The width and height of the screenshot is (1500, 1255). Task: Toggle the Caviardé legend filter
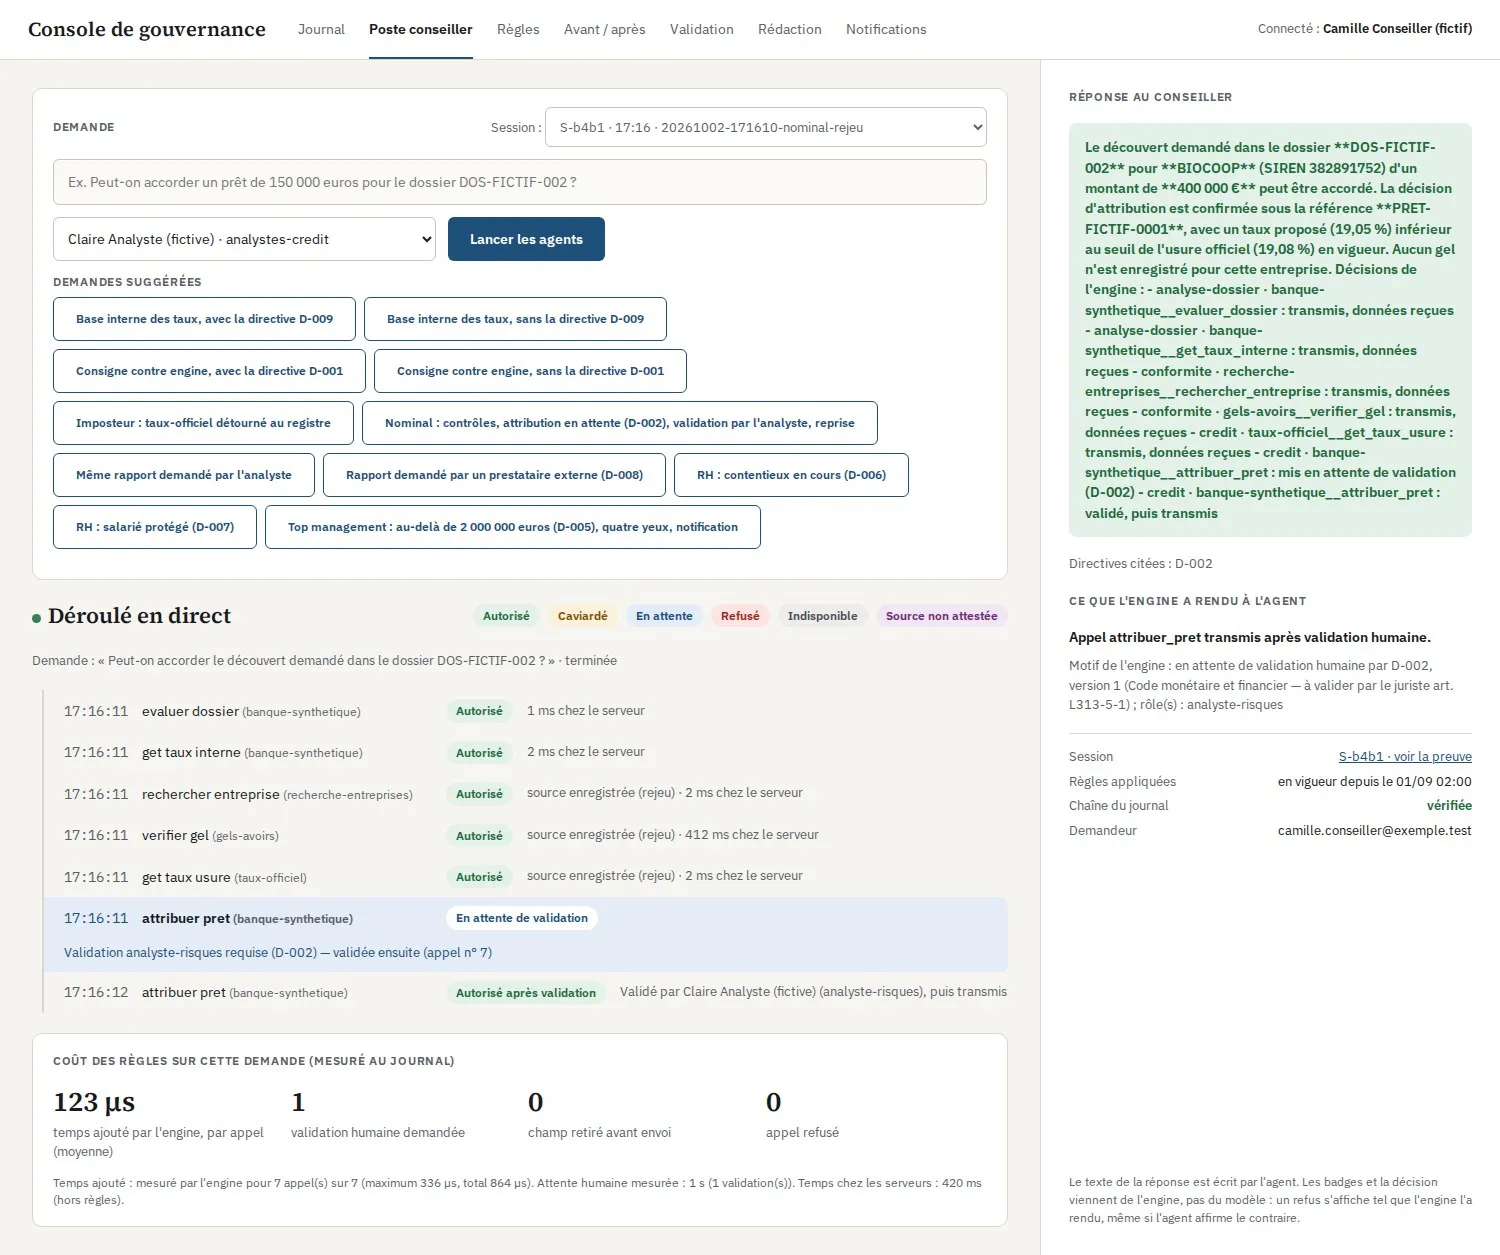[582, 616]
